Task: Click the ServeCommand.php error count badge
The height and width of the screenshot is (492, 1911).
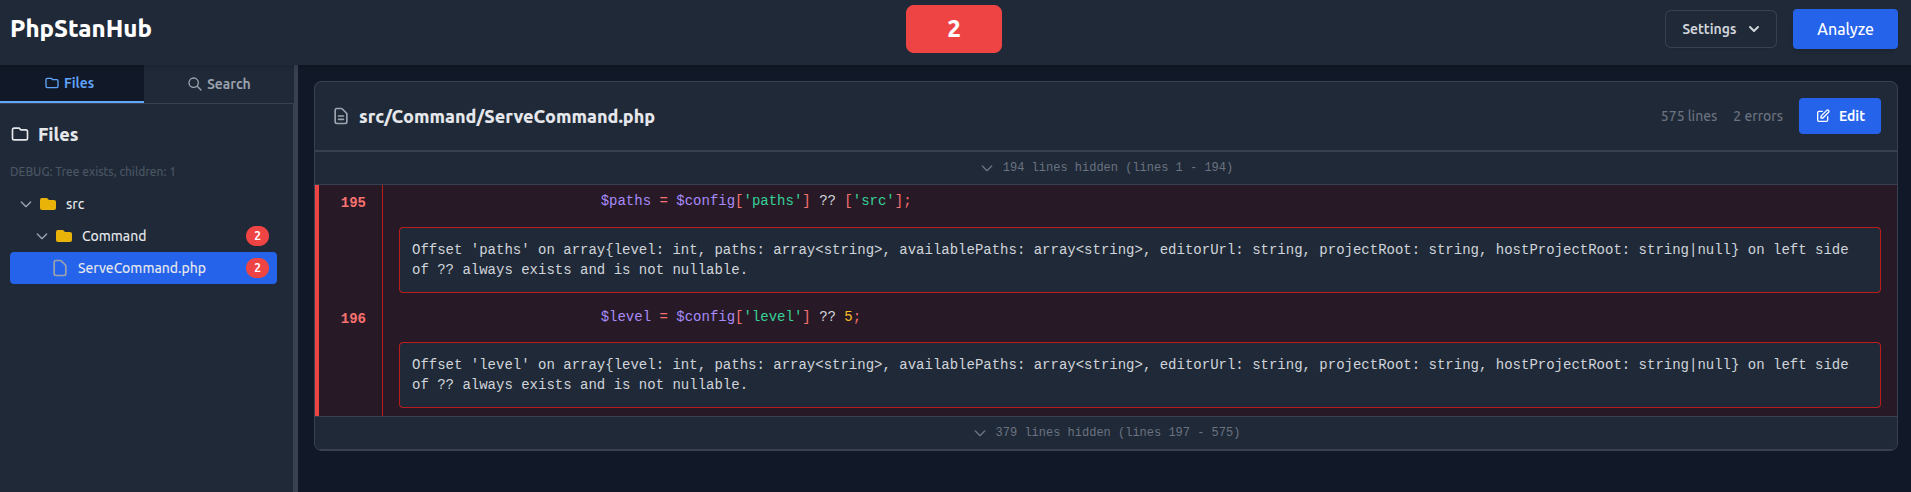Action: (x=257, y=268)
